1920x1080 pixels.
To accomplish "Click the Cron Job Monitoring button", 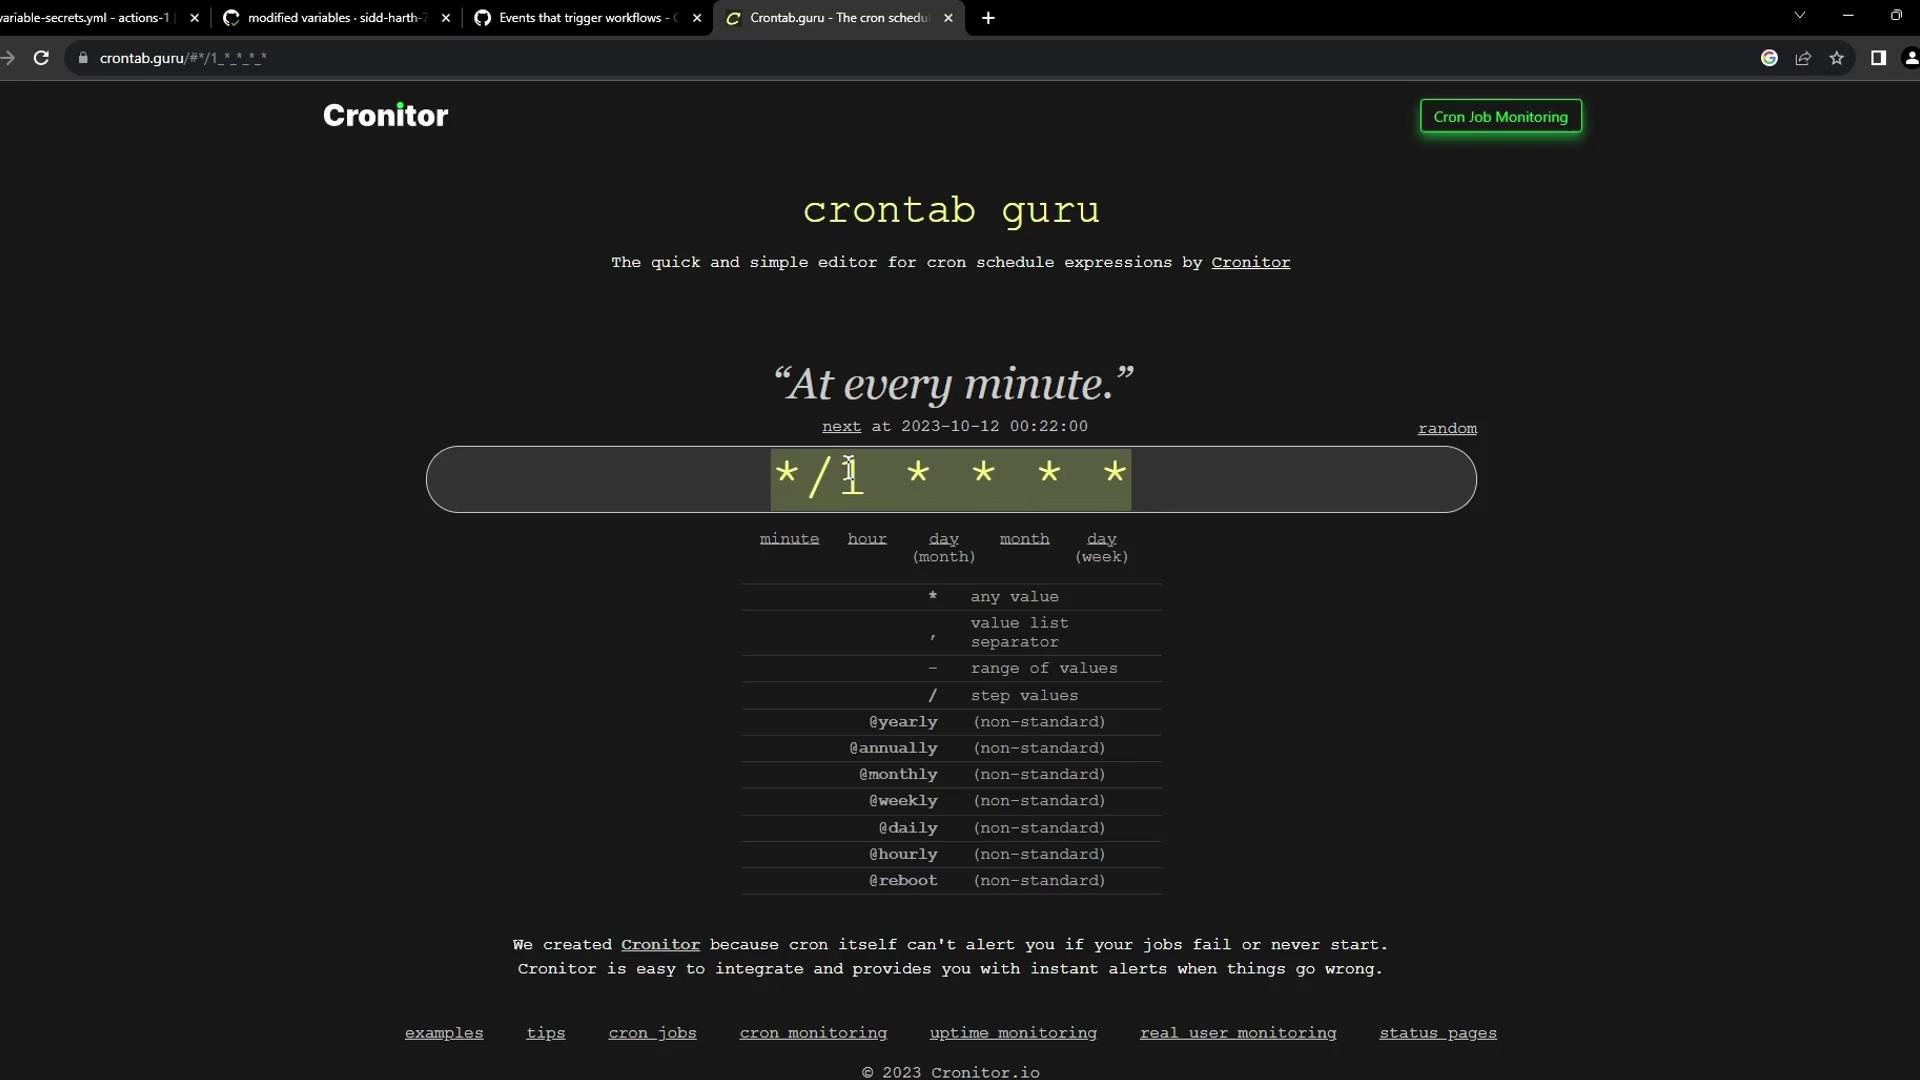I will click(1500, 117).
